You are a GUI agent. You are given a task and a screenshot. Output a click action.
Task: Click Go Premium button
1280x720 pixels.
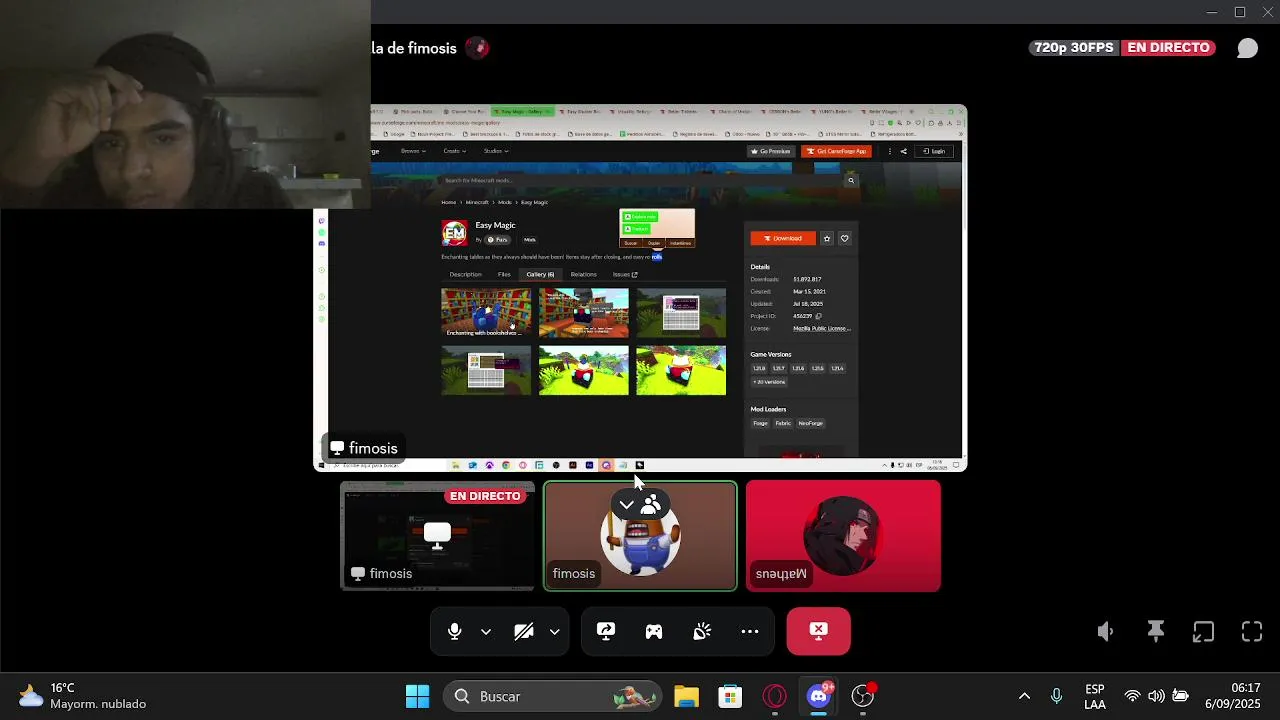click(771, 151)
